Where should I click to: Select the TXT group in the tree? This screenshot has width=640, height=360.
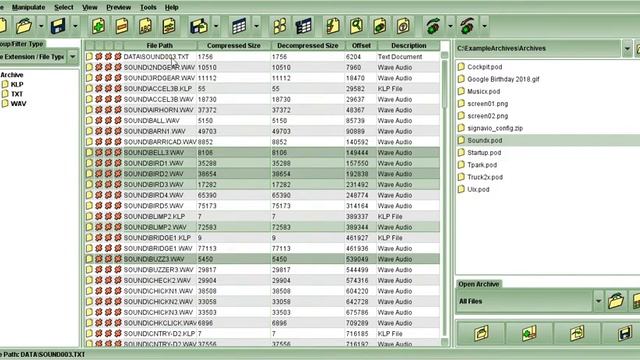tap(16, 94)
